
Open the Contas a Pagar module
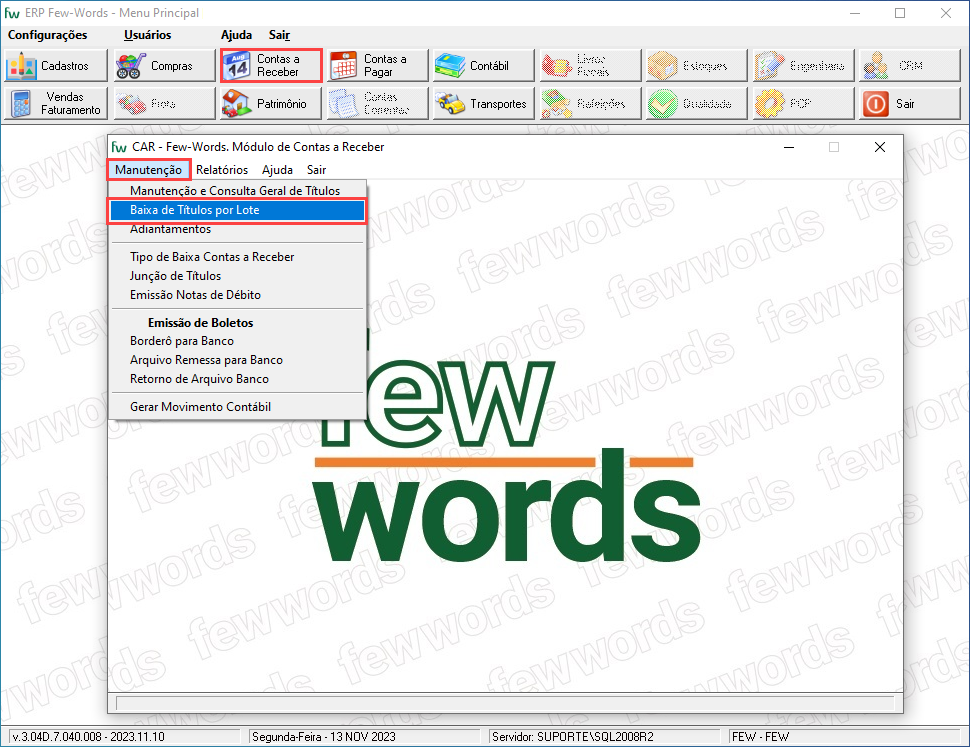pos(377,66)
